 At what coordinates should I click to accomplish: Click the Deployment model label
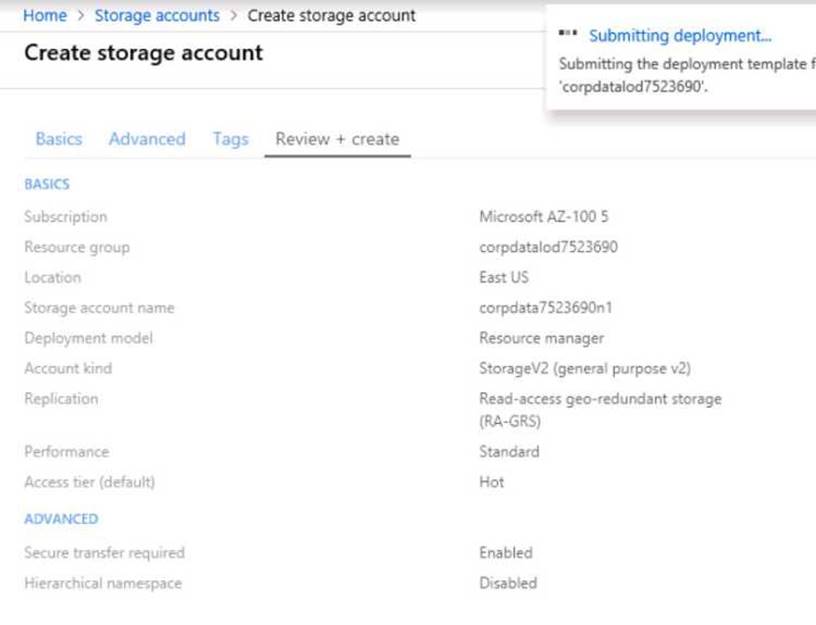coord(88,338)
